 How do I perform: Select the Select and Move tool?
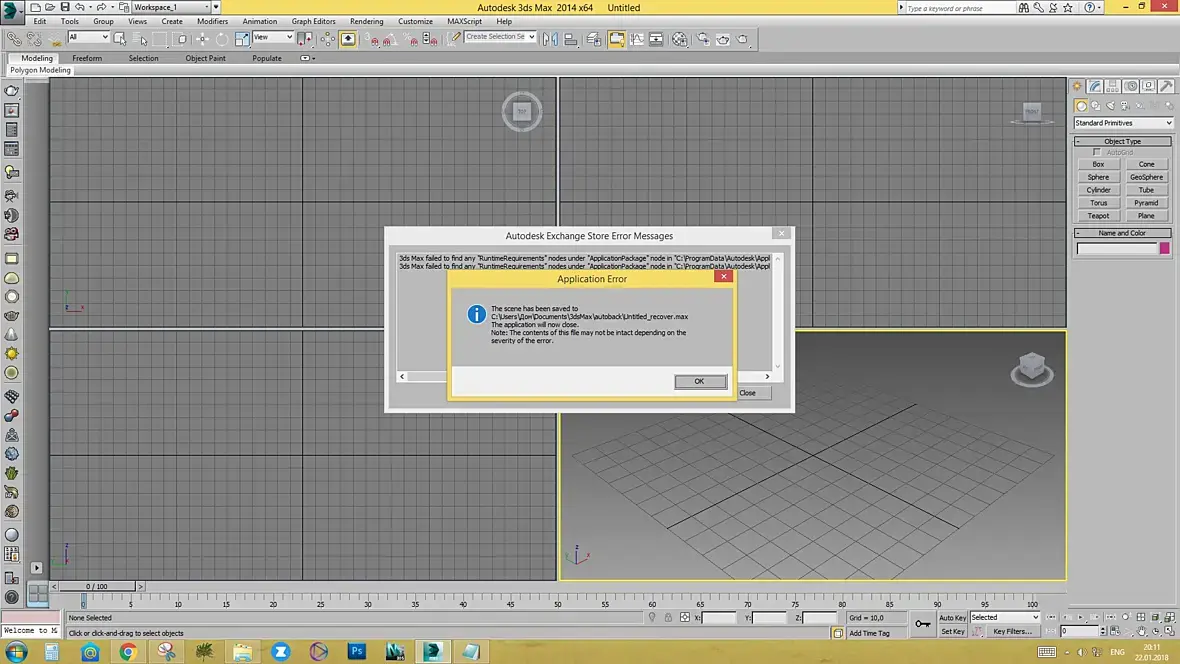coord(202,38)
